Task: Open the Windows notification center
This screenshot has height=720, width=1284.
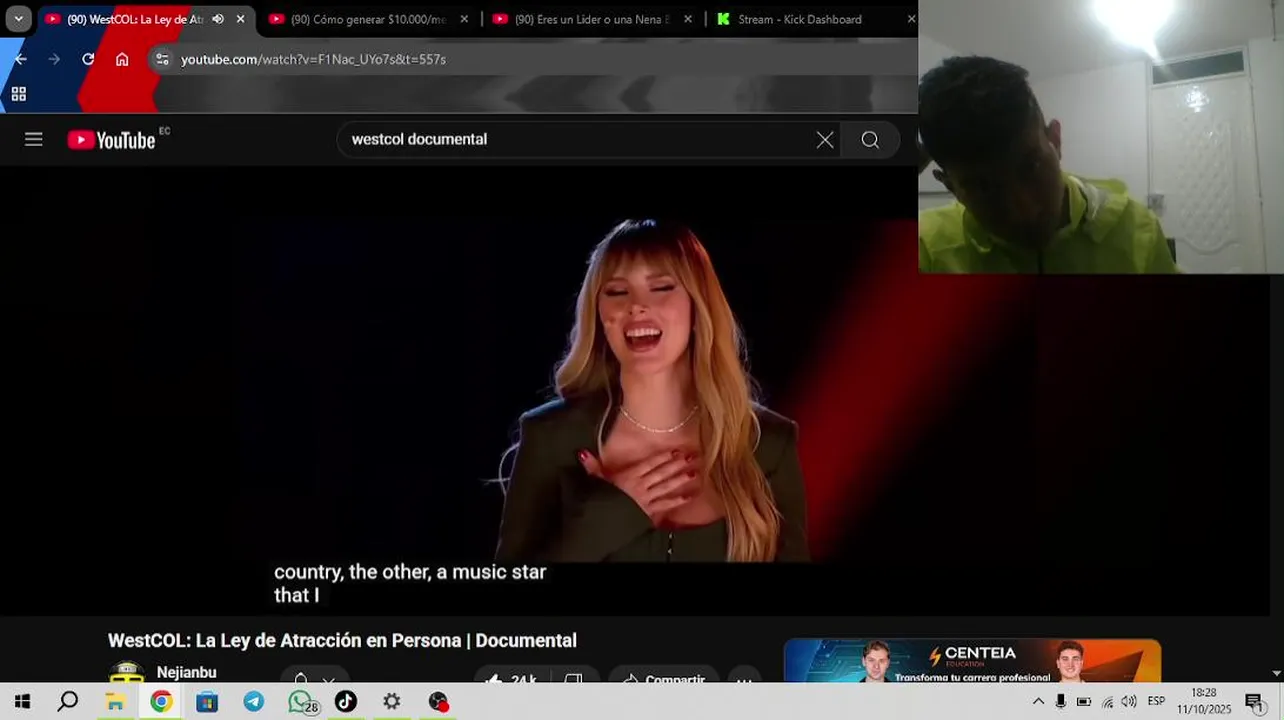Action: [x=1255, y=702]
